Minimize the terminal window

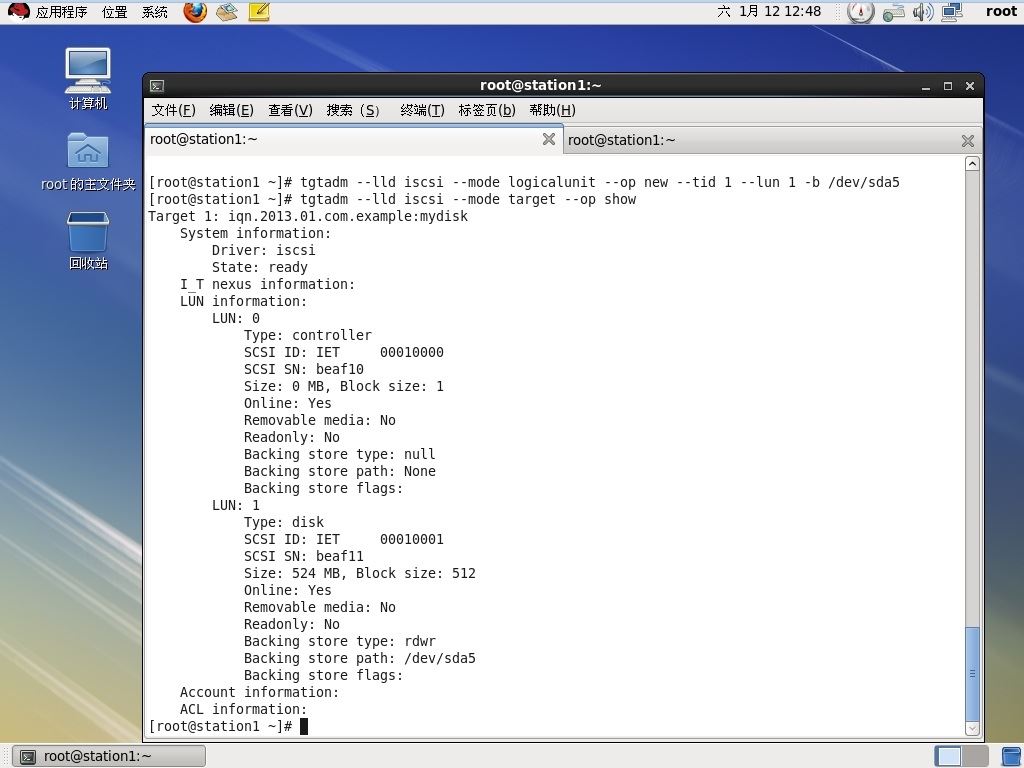click(x=925, y=86)
